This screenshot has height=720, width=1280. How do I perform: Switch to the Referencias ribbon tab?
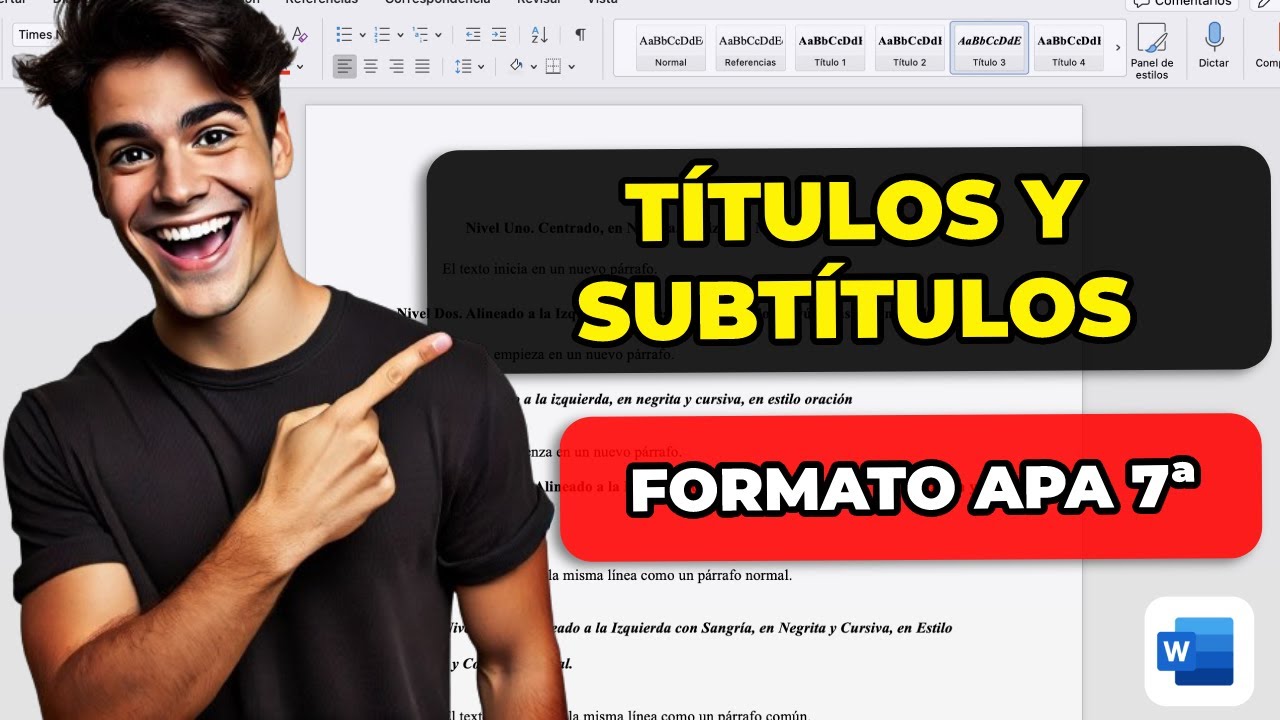tap(321, 2)
